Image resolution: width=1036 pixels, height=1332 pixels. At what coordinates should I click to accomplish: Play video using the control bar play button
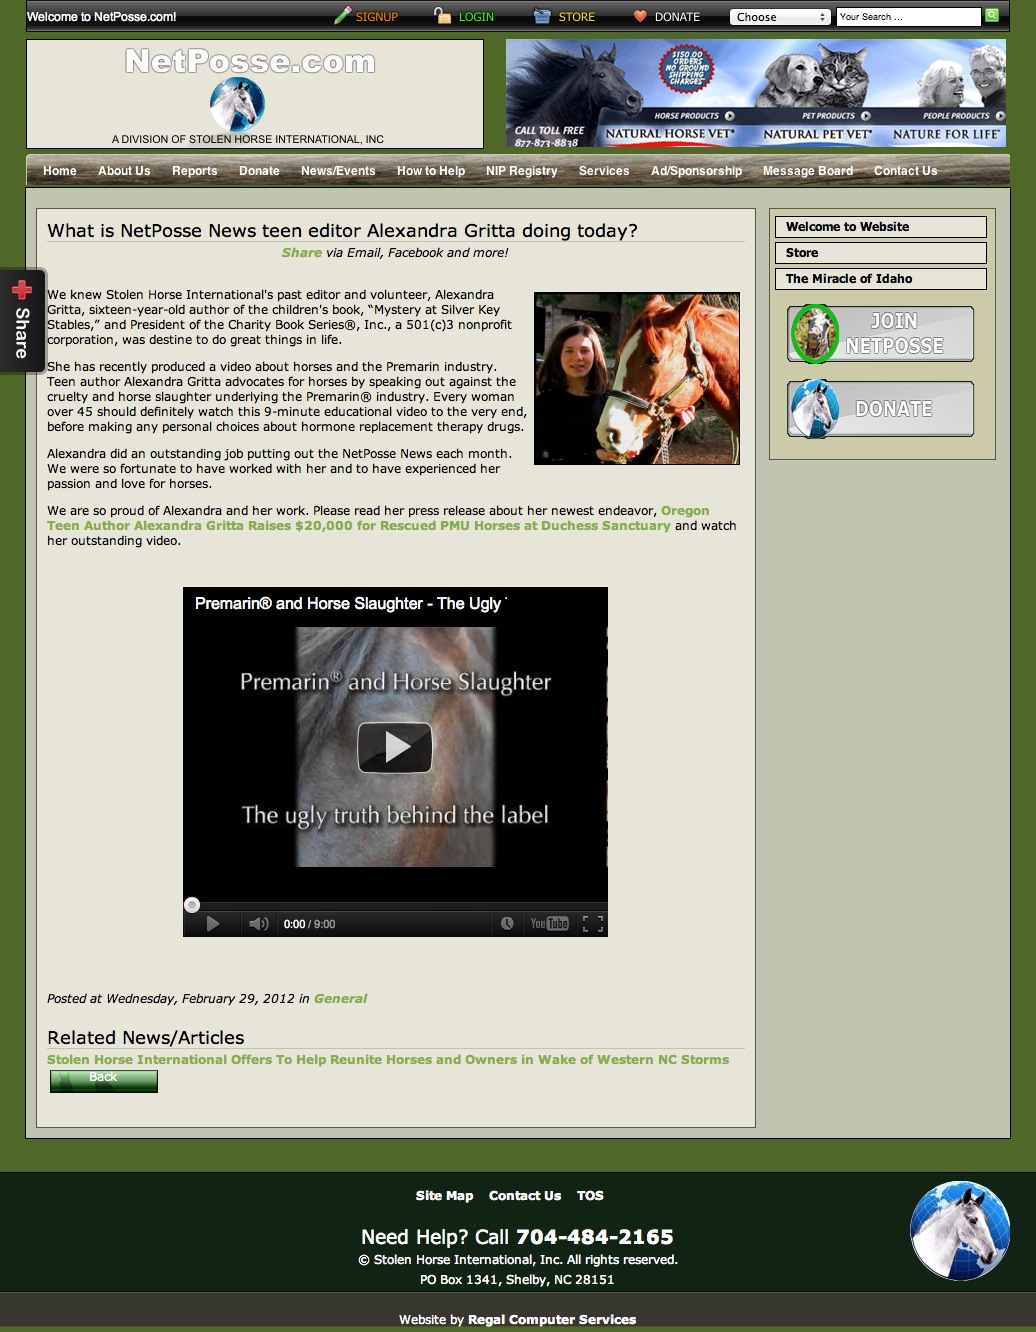click(212, 924)
